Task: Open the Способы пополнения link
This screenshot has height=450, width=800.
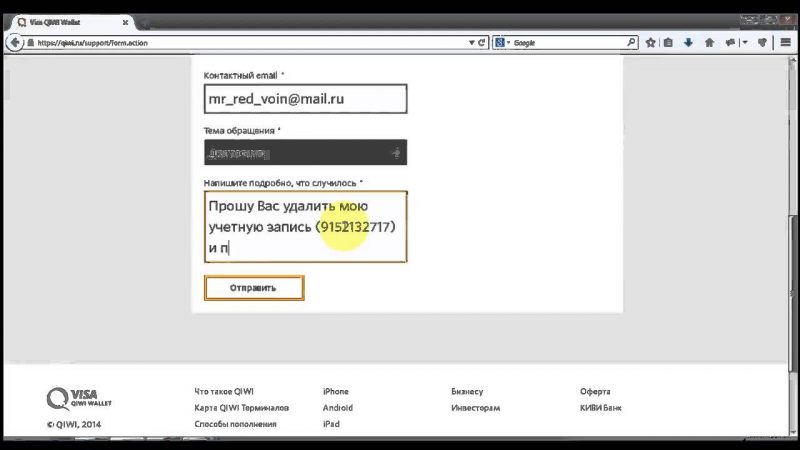Action: 236,424
